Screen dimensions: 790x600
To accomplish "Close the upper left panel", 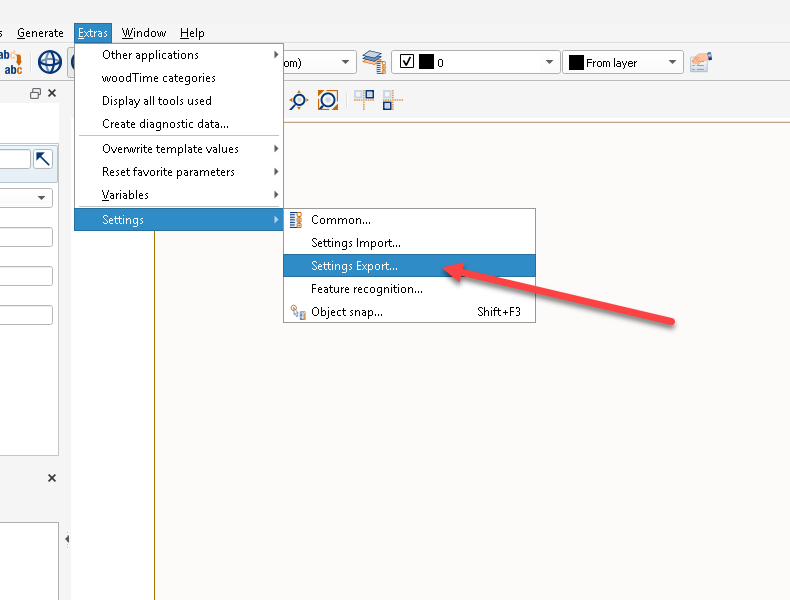I will 52,93.
